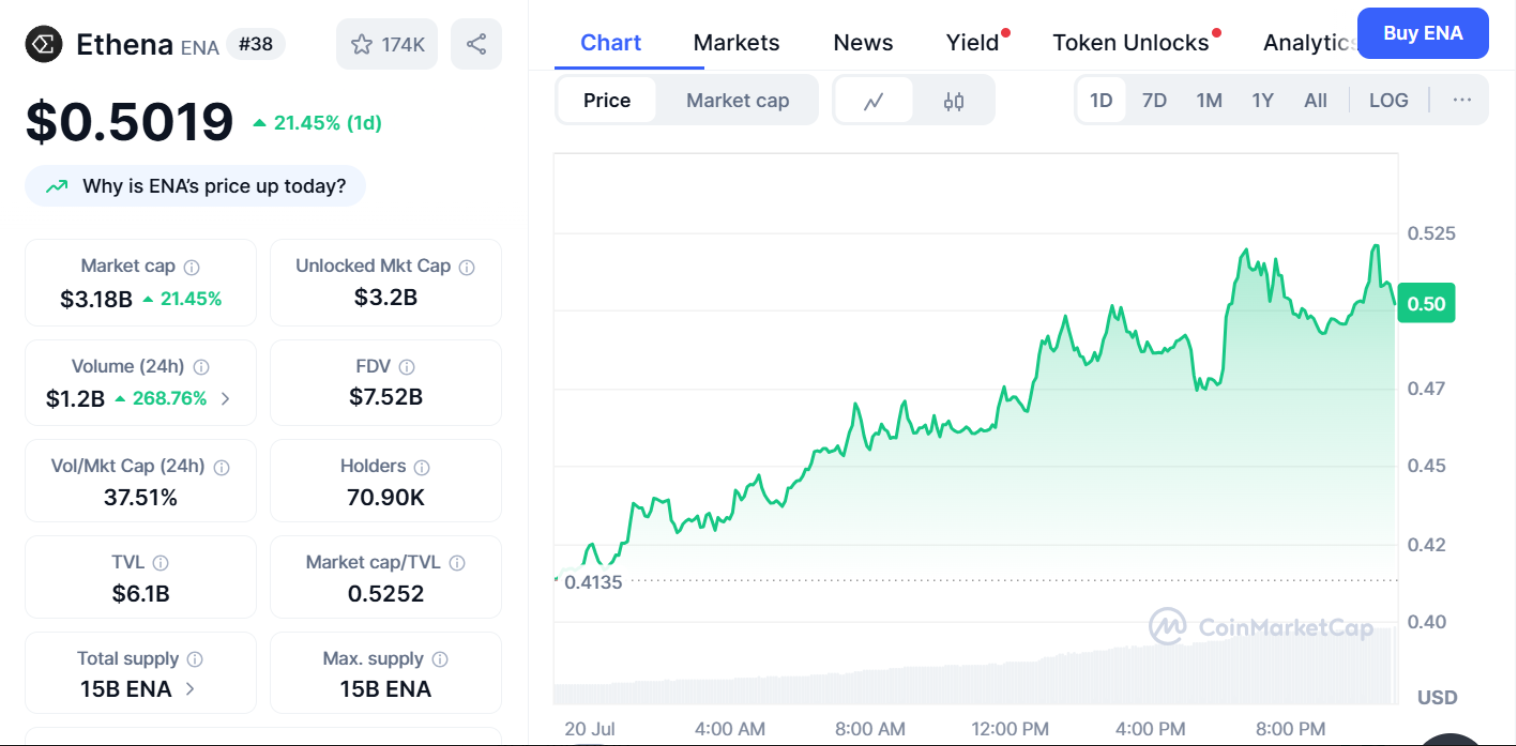
Task: Click the Unlocked Mkt Cap info icon
Action: point(467,267)
